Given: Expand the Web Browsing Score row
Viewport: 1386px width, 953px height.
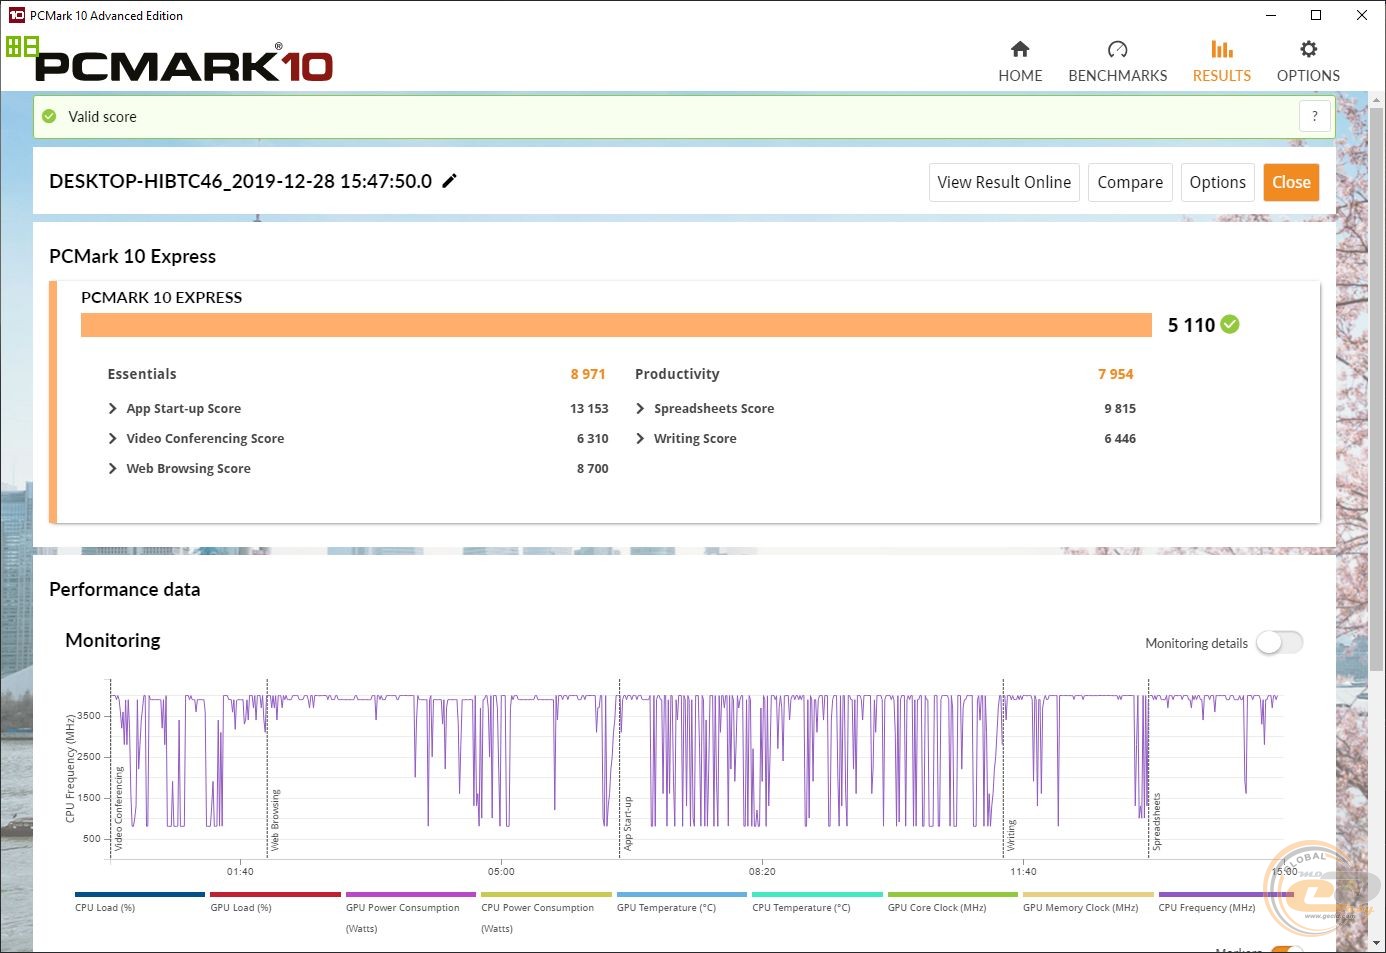Looking at the screenshot, I should click(113, 468).
